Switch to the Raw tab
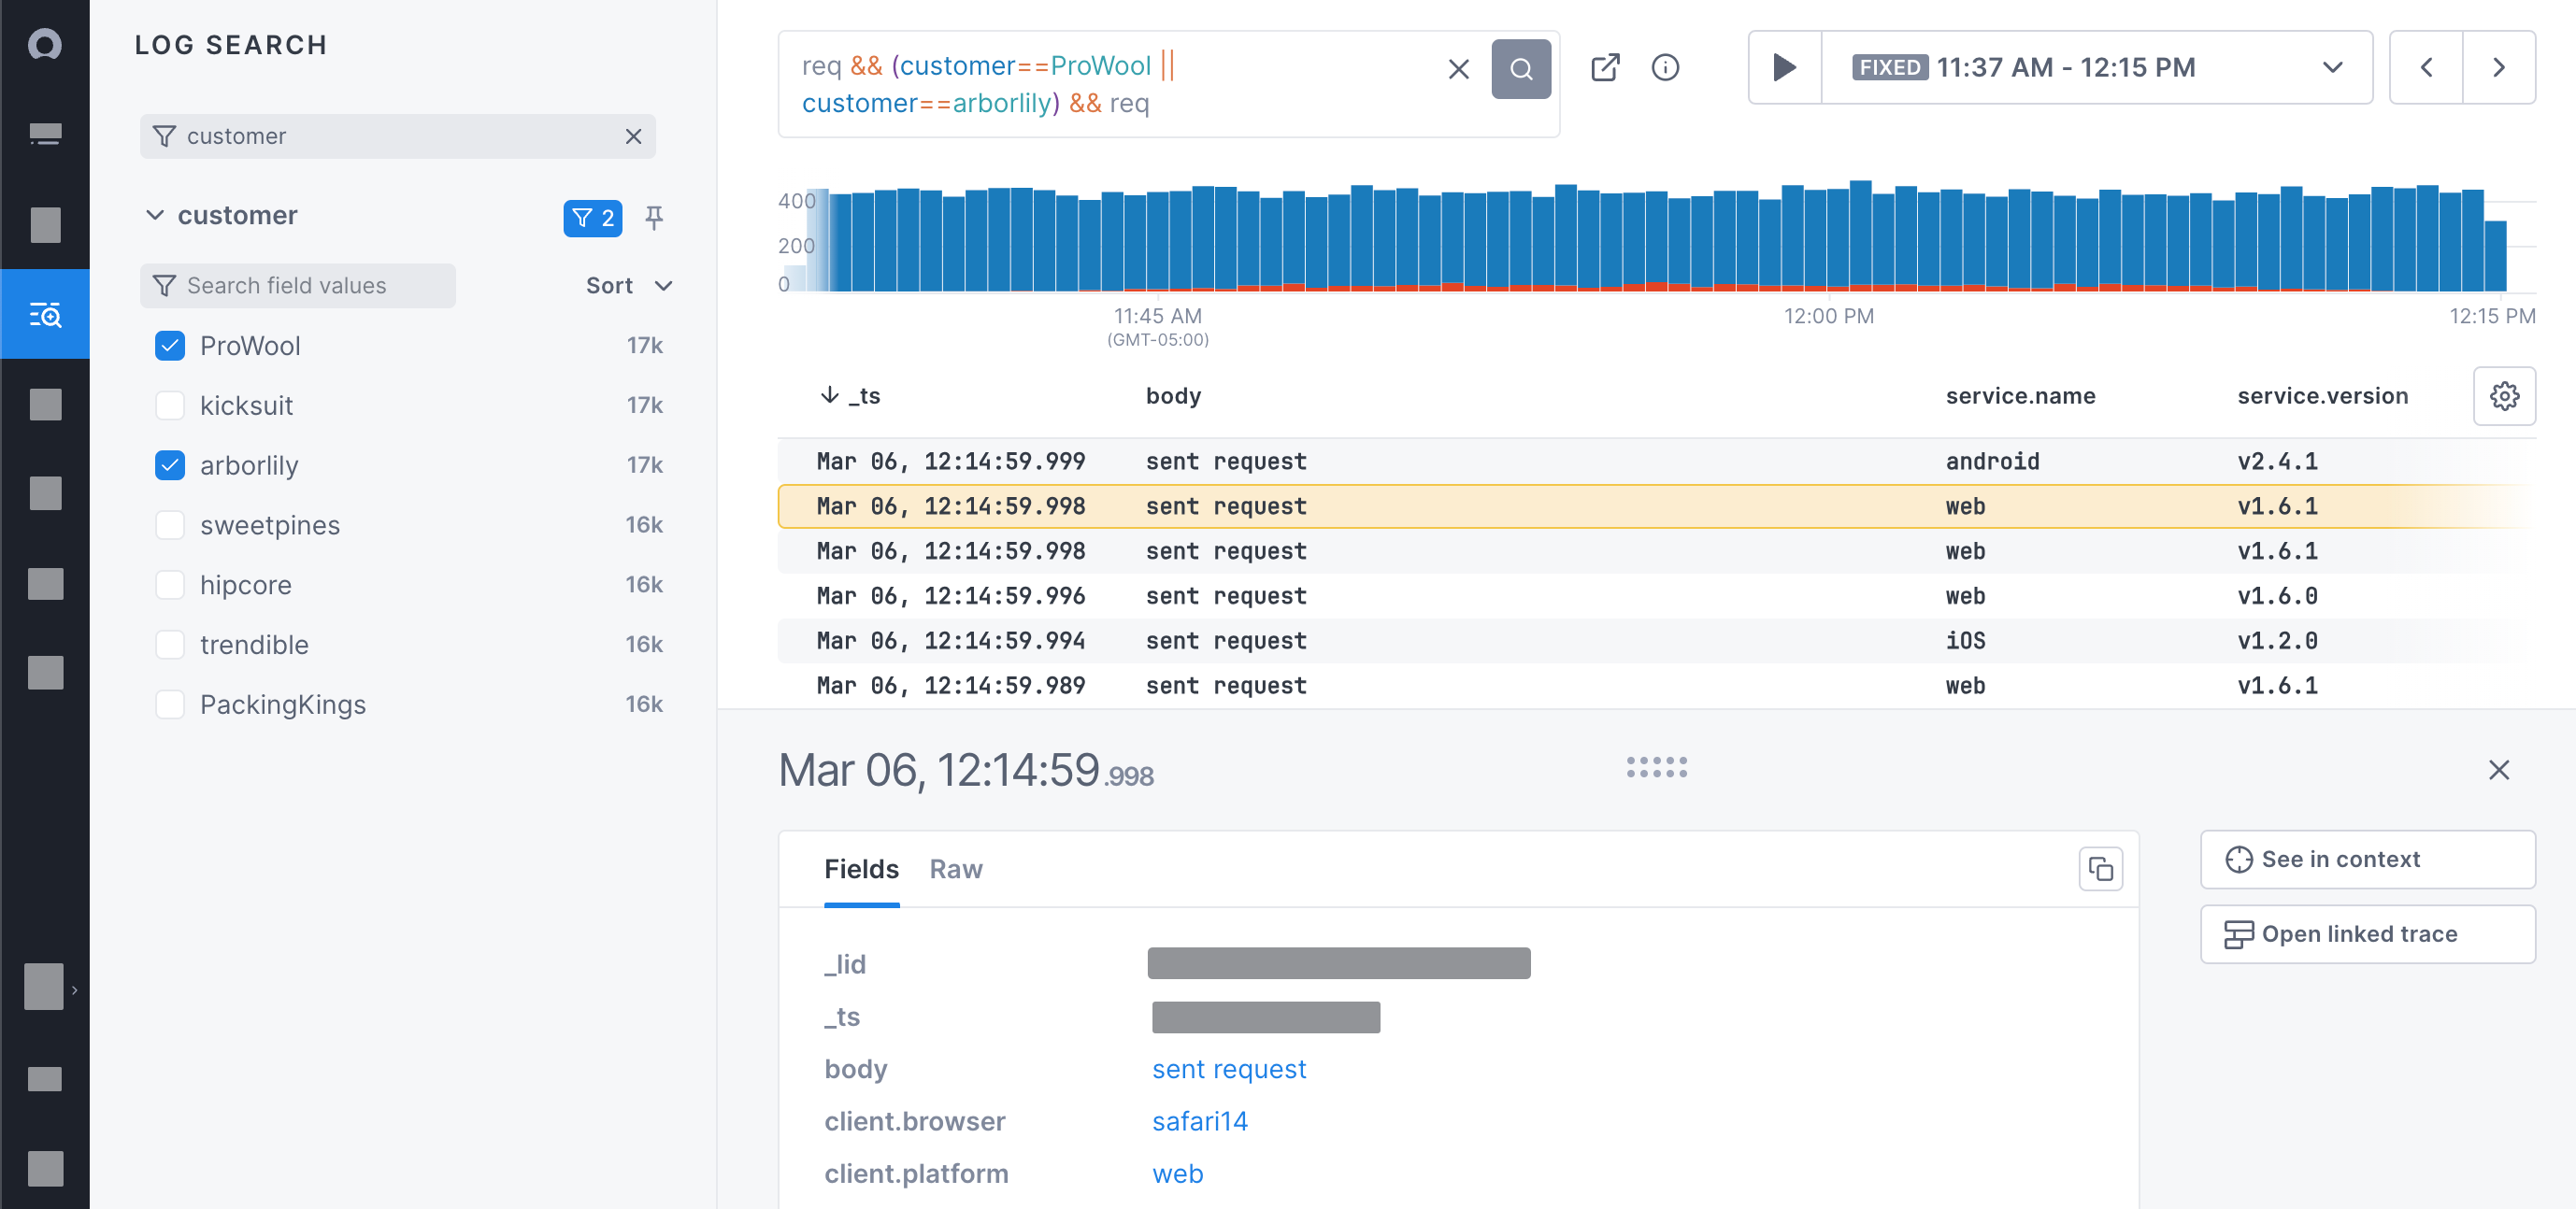The width and height of the screenshot is (2576, 1209). (956, 869)
